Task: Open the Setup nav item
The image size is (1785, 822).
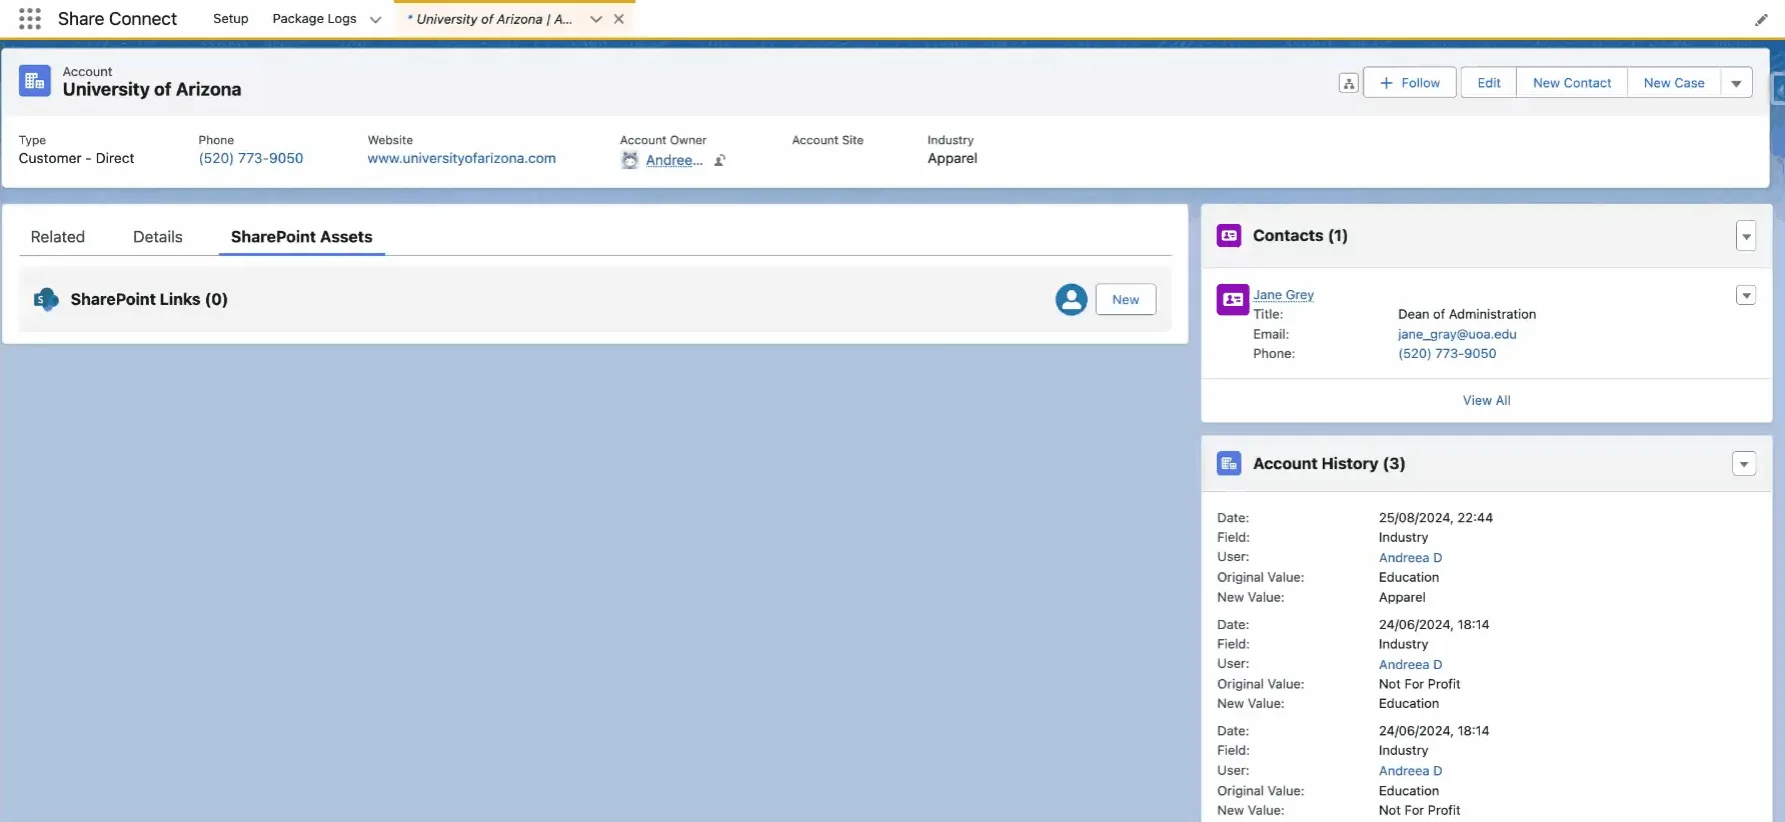Action: 231,19
